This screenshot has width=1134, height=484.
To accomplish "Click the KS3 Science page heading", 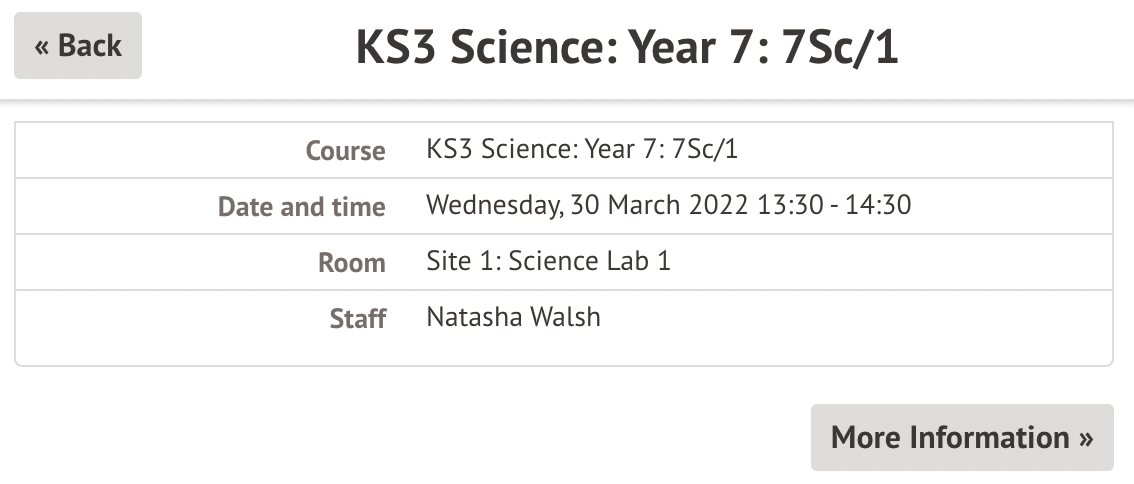I will pyautogui.click(x=627, y=48).
